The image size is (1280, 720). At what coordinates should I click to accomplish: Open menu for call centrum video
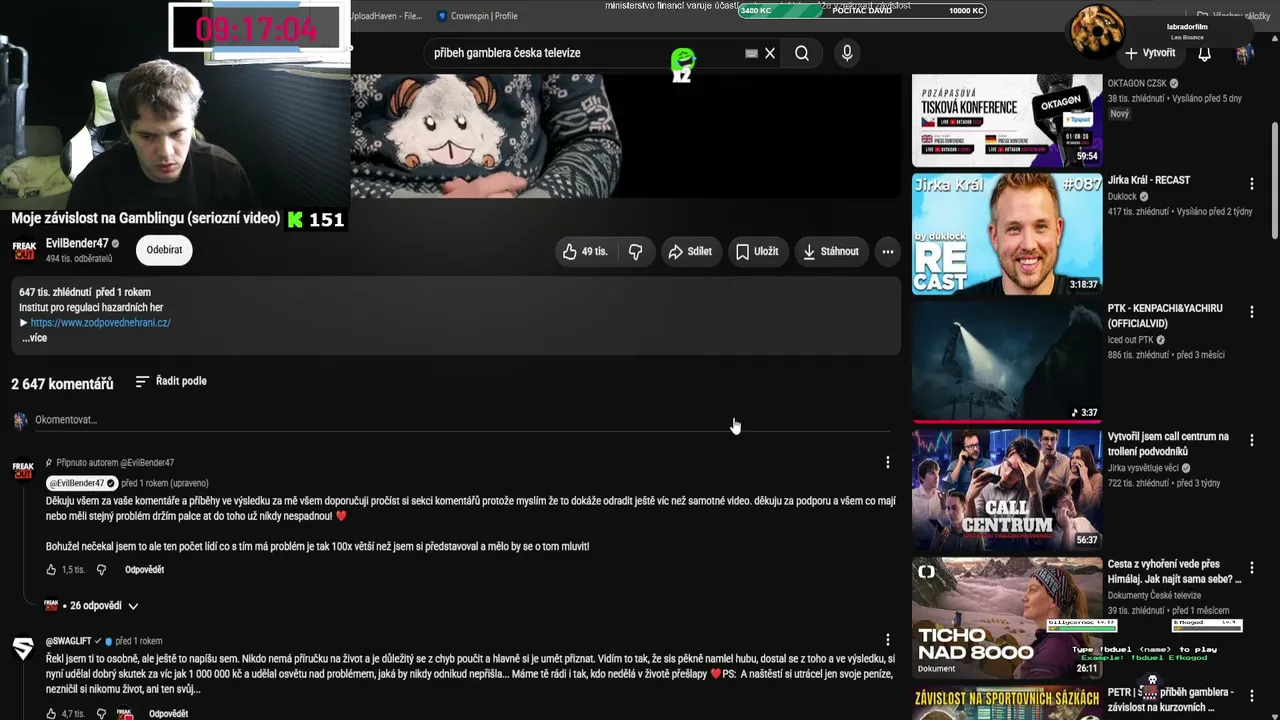pos(1251,441)
